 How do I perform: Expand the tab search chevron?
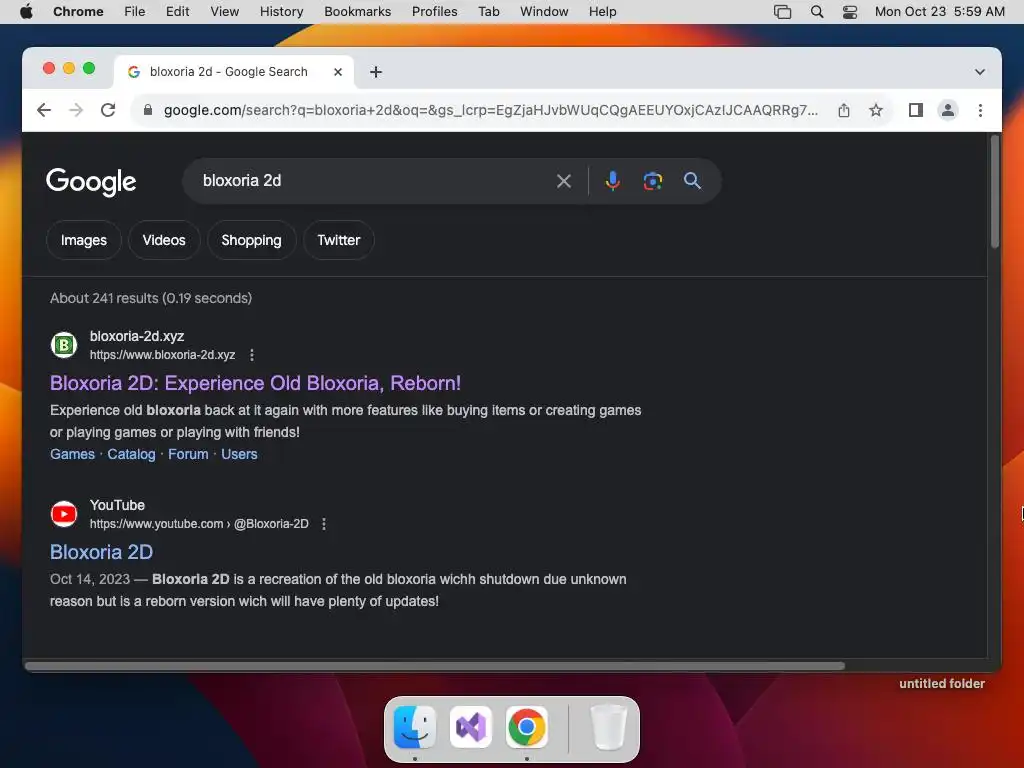(980, 72)
